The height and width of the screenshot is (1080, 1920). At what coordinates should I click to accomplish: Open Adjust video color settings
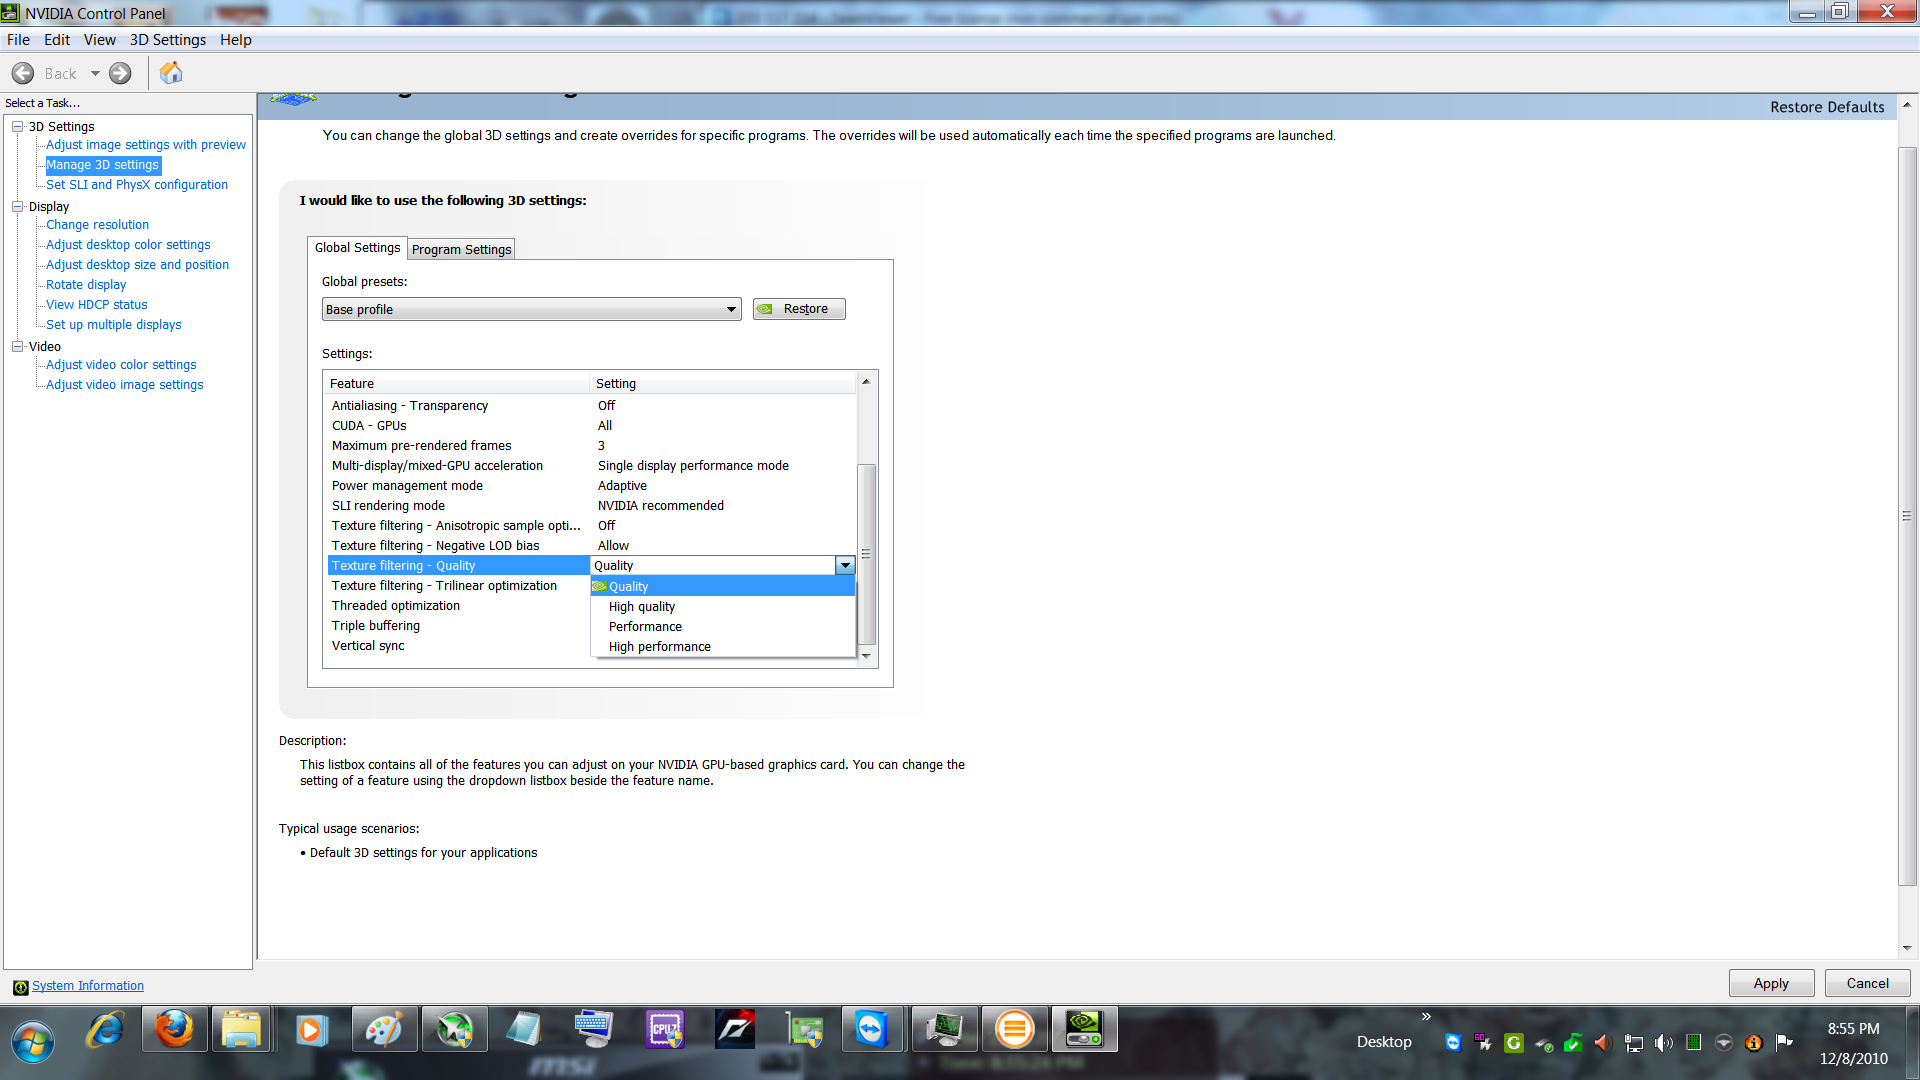point(121,365)
